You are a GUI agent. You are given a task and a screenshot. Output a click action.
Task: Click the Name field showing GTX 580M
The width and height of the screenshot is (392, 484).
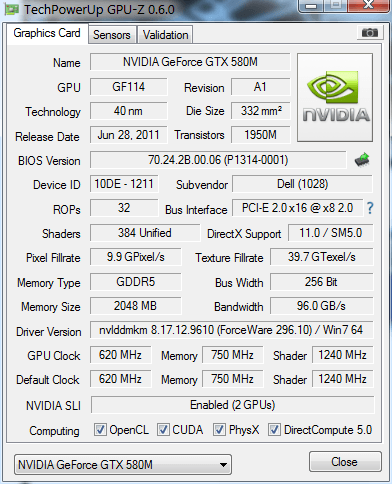pyautogui.click(x=190, y=62)
